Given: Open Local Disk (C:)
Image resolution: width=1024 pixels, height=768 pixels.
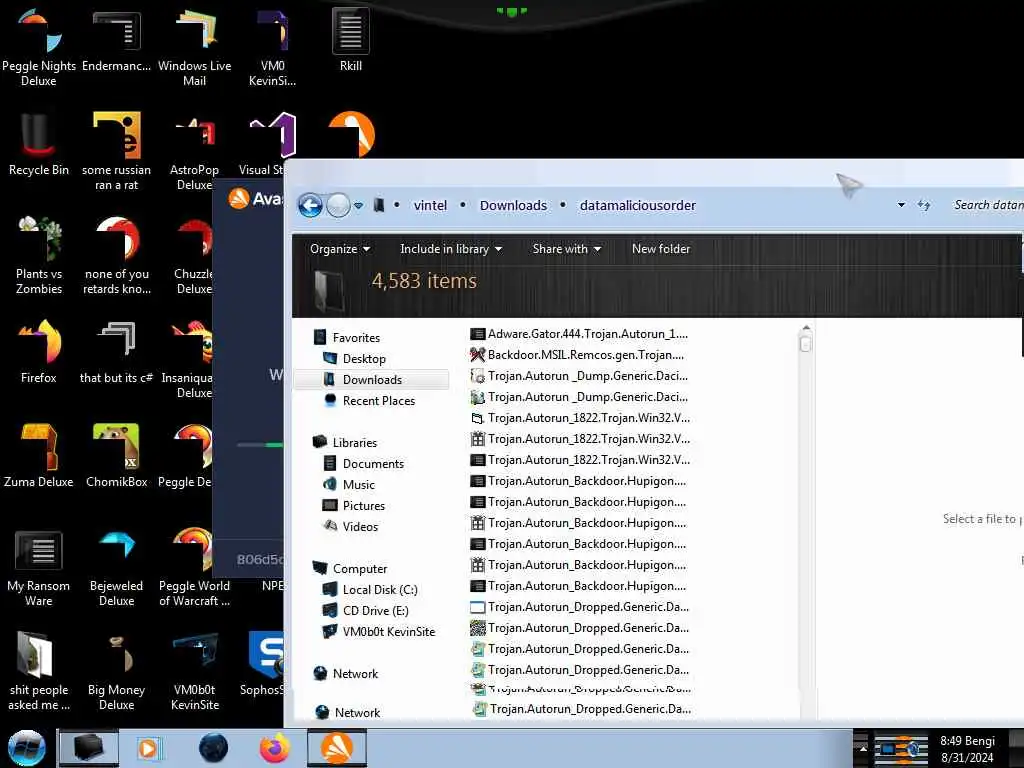Looking at the screenshot, I should pos(379,590).
